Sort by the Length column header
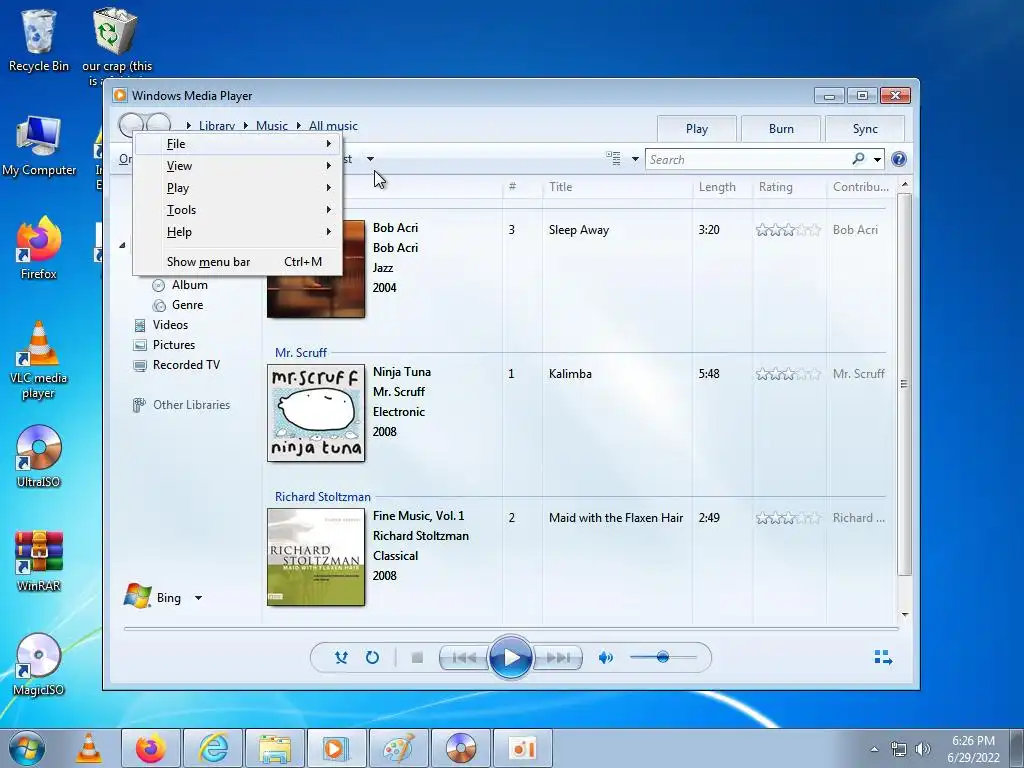Screen dimensions: 1024x768 tap(722, 187)
